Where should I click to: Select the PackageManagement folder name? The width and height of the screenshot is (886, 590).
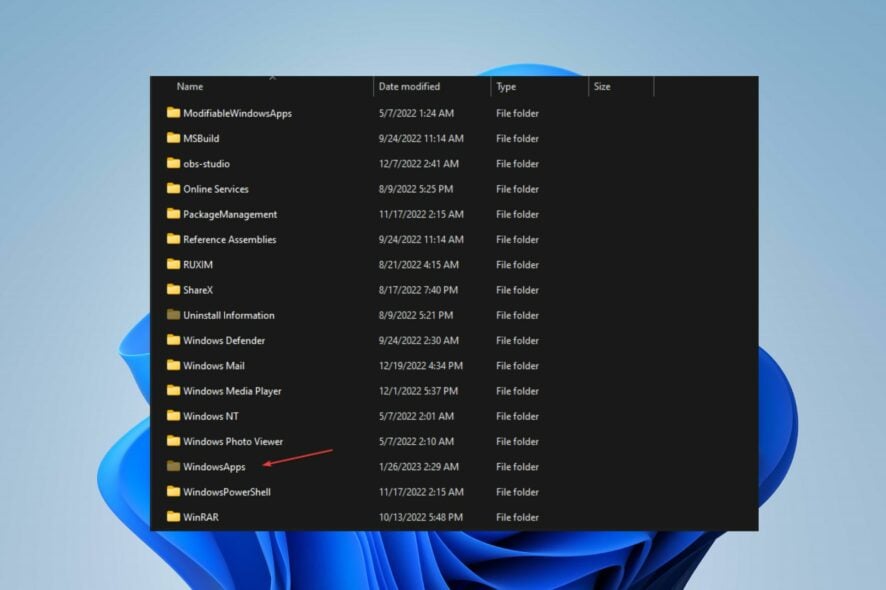click(230, 214)
